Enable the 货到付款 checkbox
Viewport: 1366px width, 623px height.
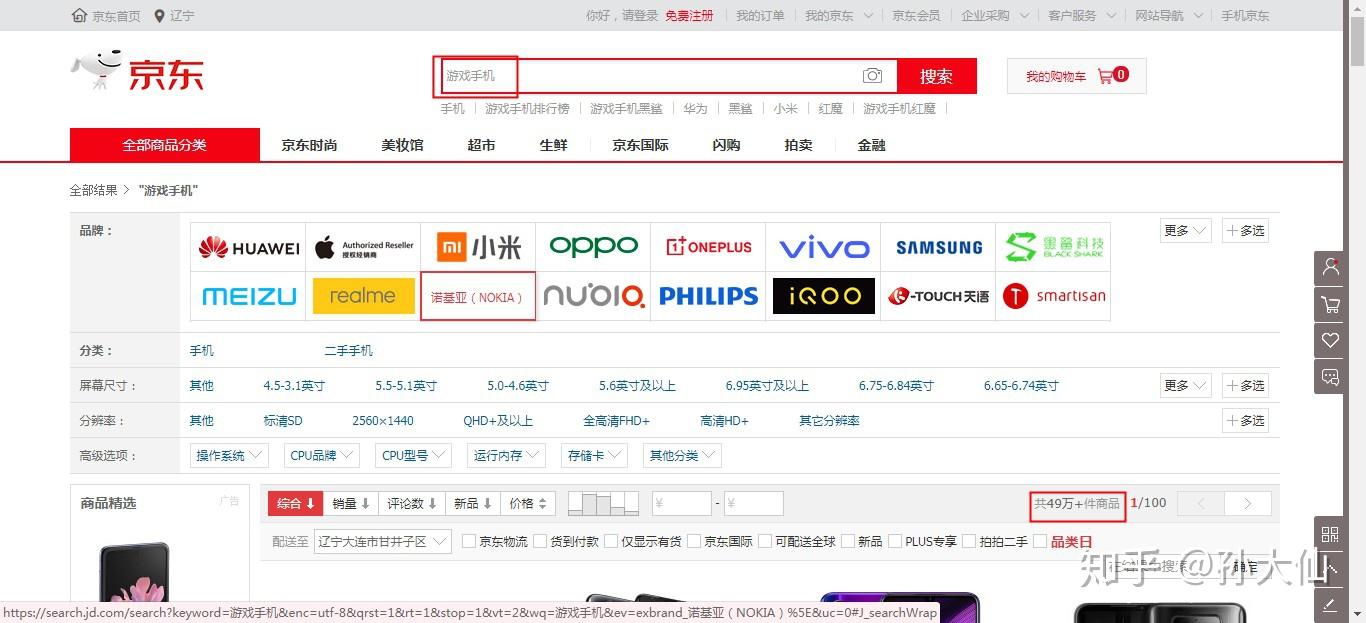pos(540,541)
